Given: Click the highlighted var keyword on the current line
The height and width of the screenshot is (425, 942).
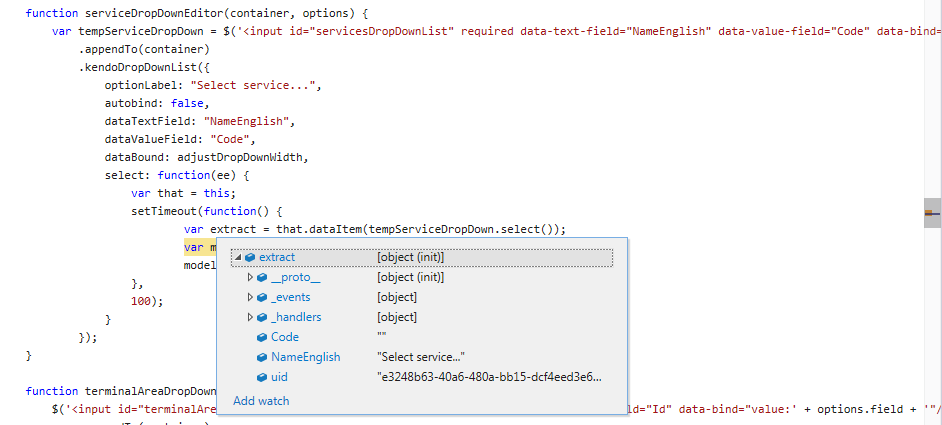Looking at the screenshot, I should pyautogui.click(x=192, y=247).
